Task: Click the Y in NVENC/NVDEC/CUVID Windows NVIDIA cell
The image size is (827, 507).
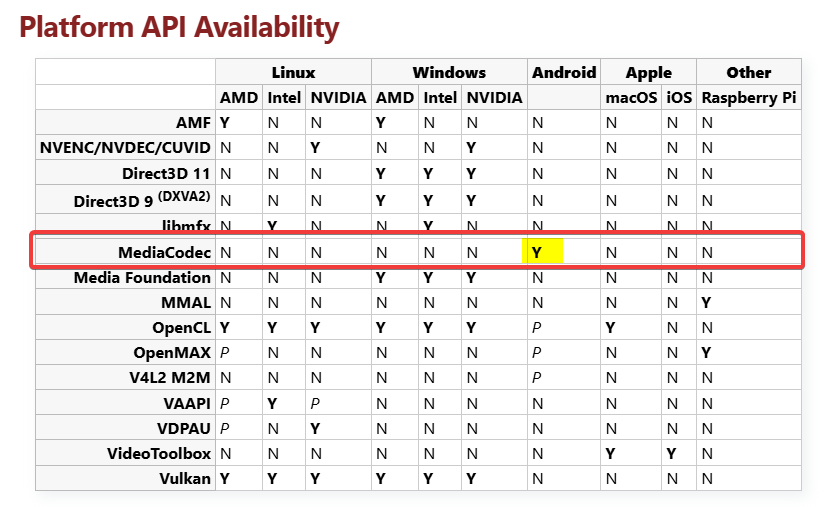Action: click(471, 147)
